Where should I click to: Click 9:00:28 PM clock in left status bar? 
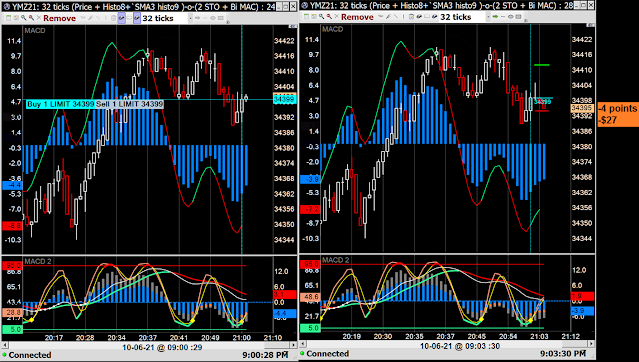pos(265,355)
